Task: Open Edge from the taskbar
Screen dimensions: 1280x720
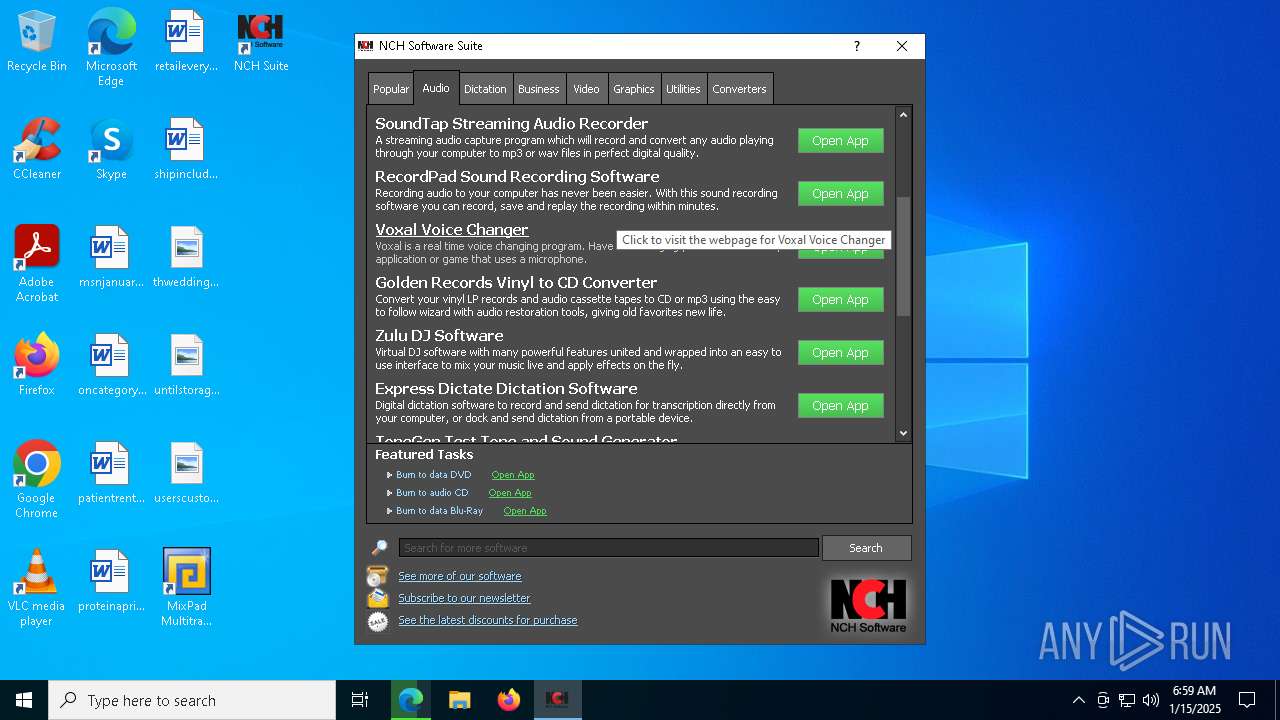Action: pyautogui.click(x=410, y=700)
